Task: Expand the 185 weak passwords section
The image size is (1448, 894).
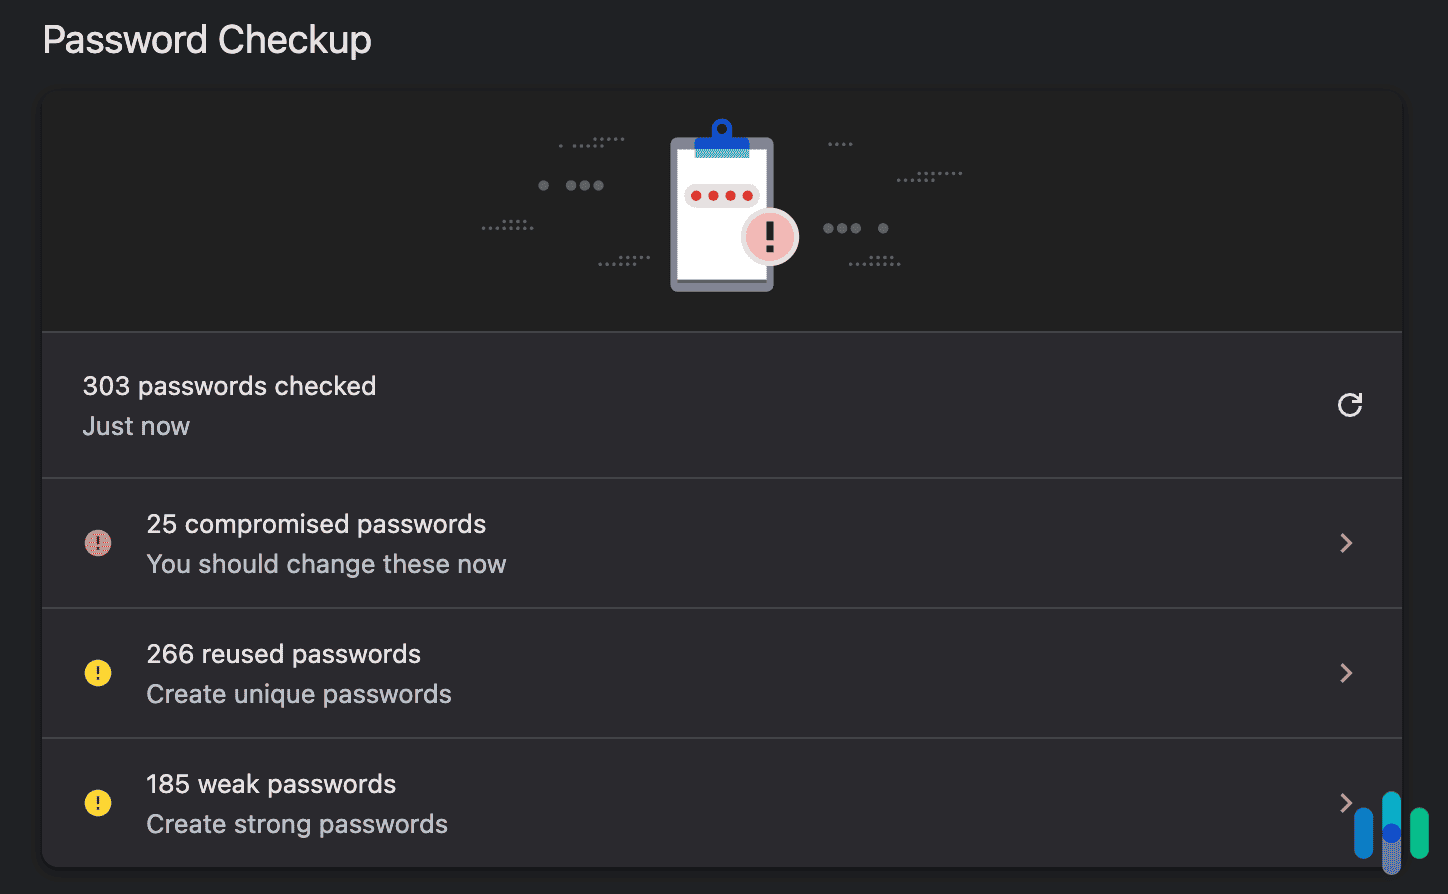Action: coord(1346,803)
